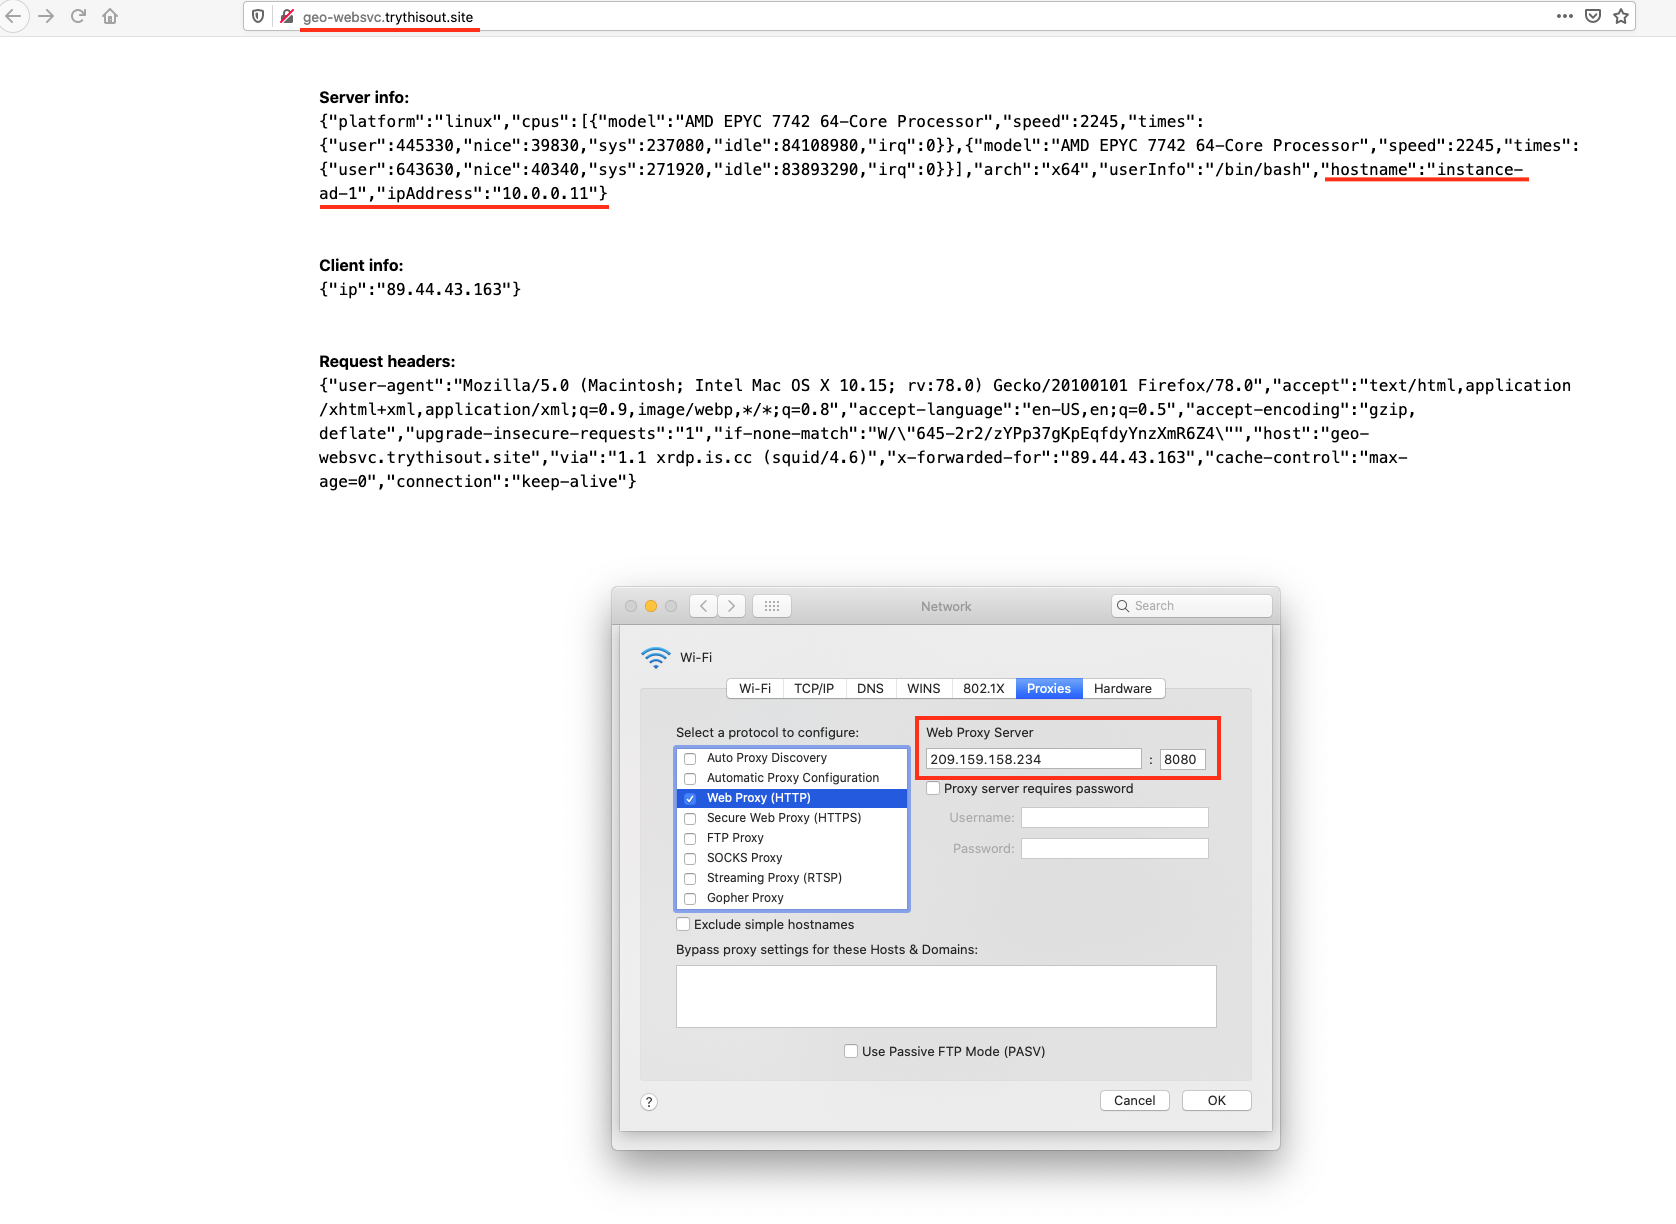
Task: Click the search magnifier in Network window
Action: tap(1123, 606)
